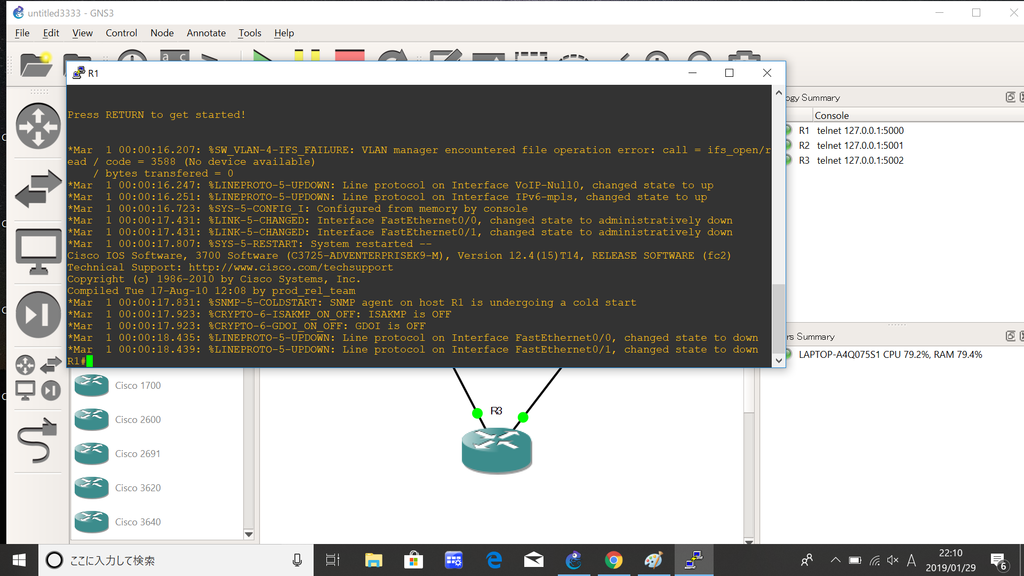
Task: Open Task View on taskbar
Action: click(332, 560)
